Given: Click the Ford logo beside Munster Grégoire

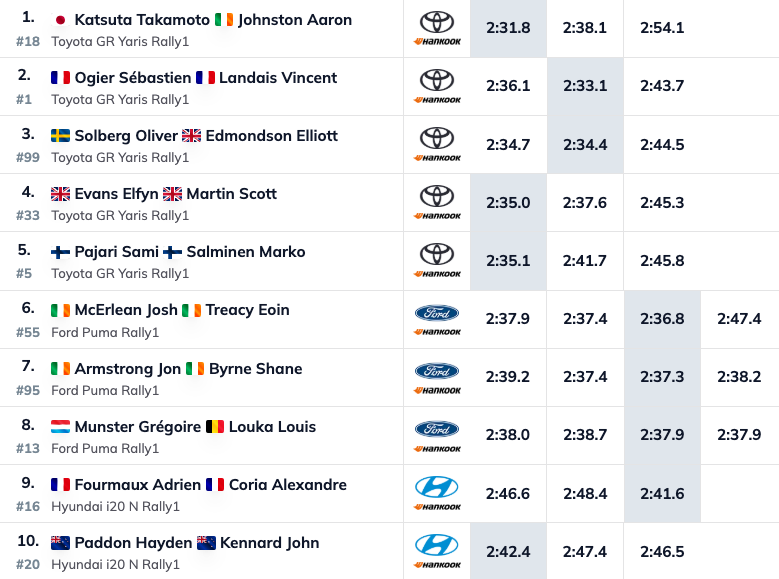Looking at the screenshot, I should tap(437, 429).
